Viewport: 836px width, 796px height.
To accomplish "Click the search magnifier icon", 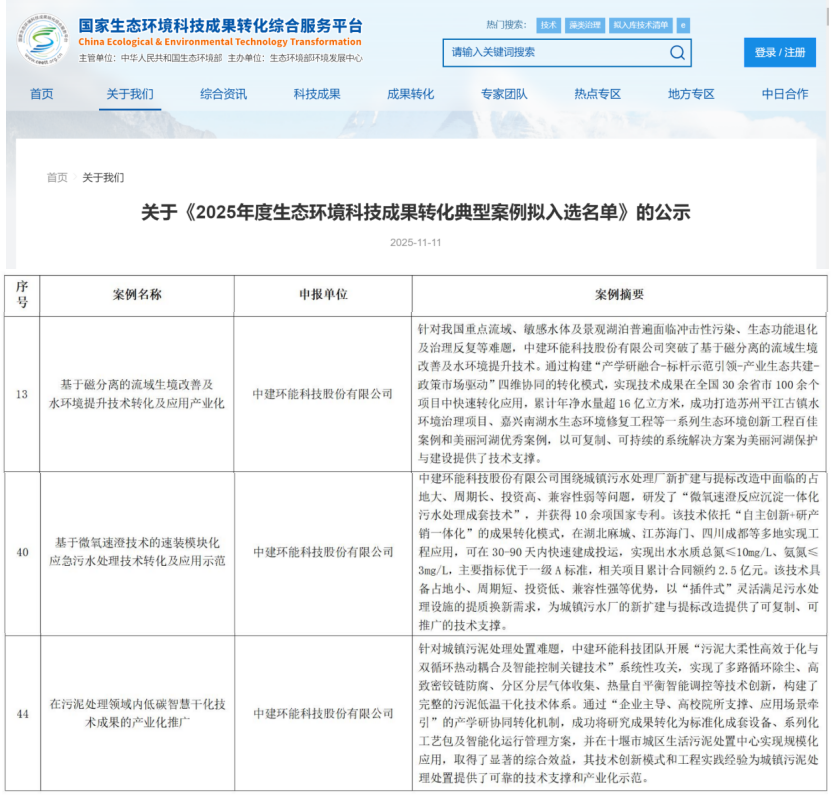I will 677,53.
